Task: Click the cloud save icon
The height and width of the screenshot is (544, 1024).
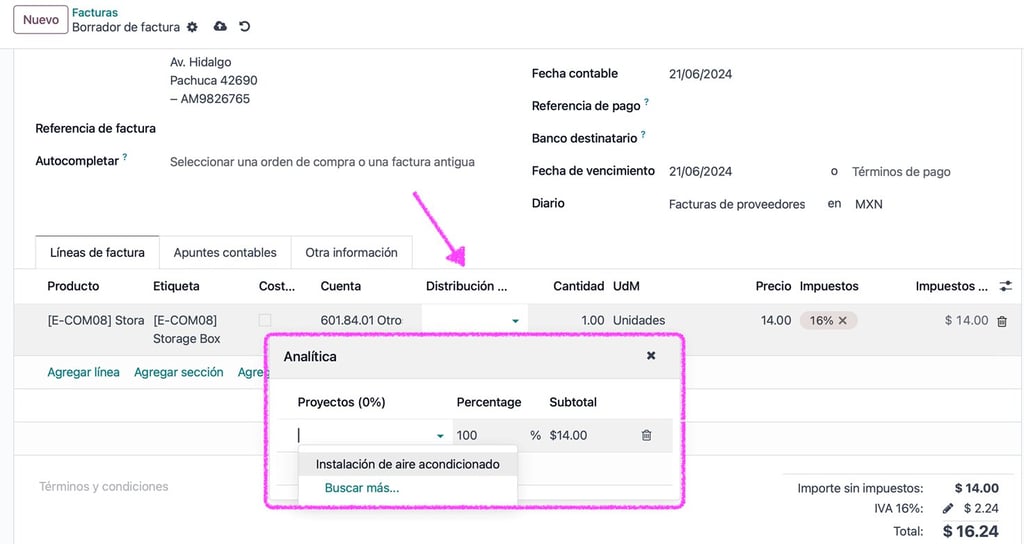Action: point(220,26)
